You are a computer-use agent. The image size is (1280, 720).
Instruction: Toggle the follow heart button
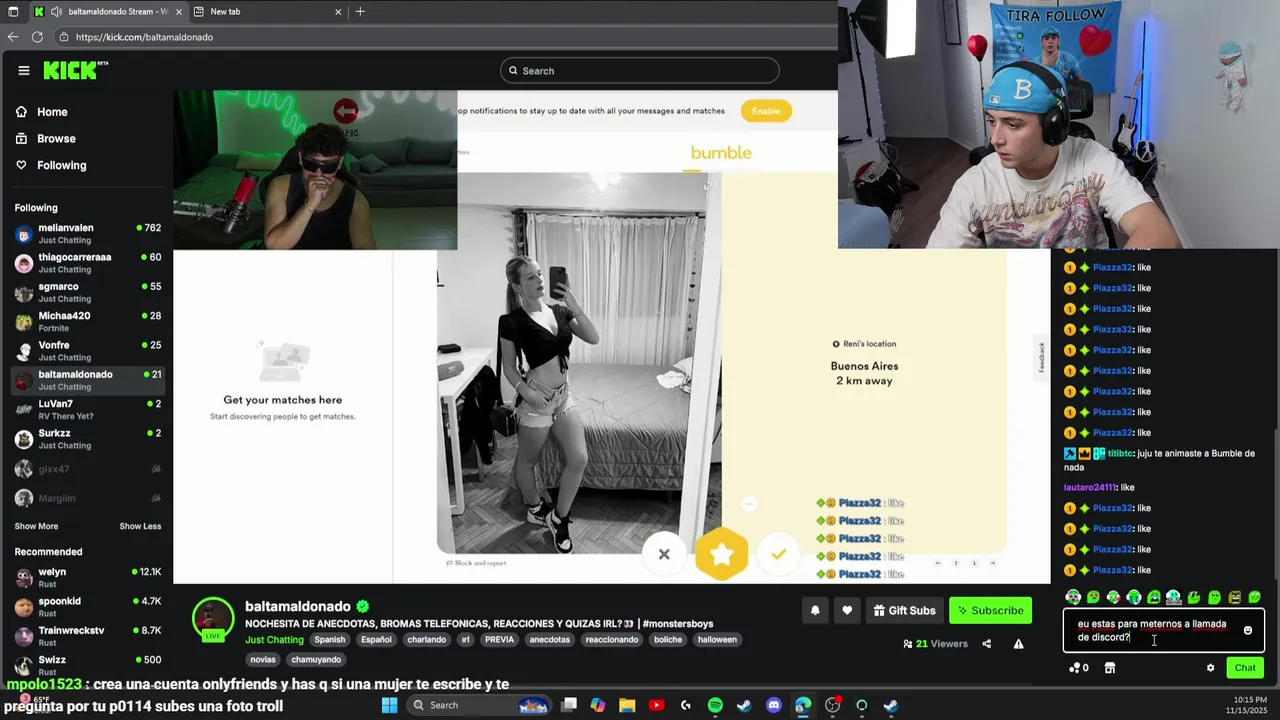[x=847, y=610]
